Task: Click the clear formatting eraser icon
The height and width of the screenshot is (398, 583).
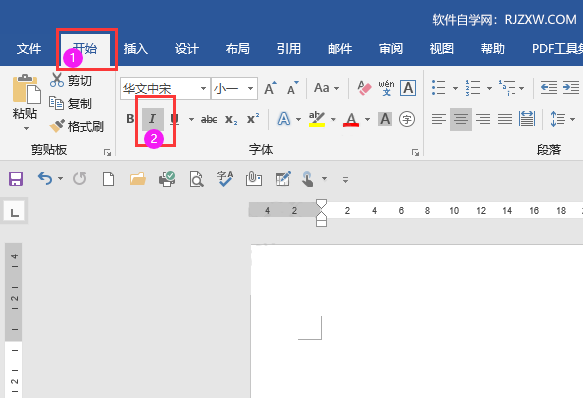Action: (x=364, y=89)
